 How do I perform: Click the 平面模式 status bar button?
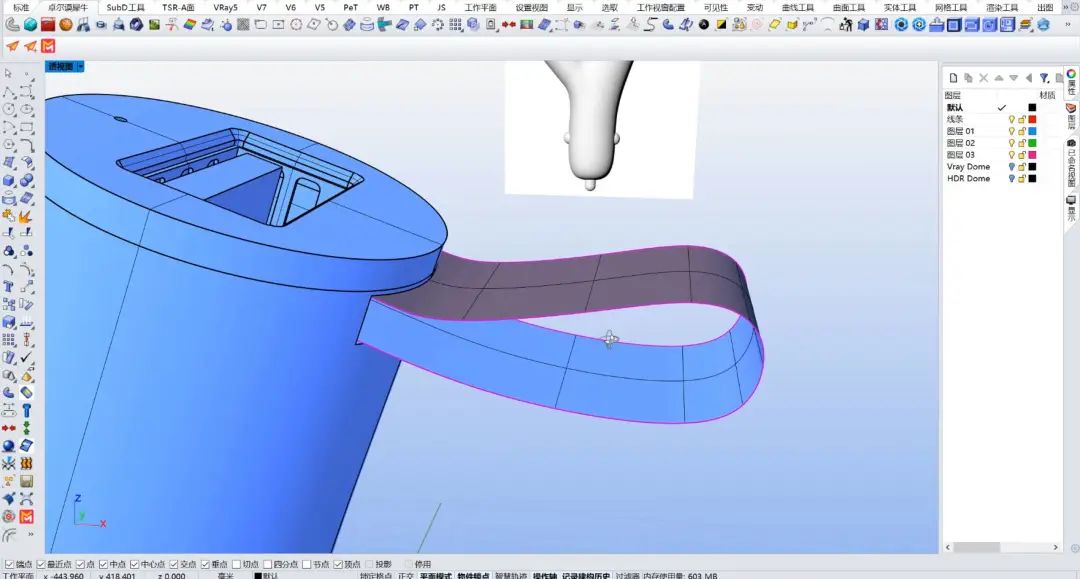click(x=435, y=575)
